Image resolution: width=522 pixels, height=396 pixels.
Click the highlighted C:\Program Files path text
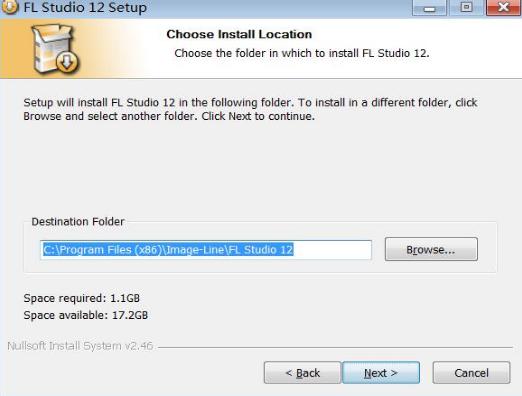click(168, 250)
